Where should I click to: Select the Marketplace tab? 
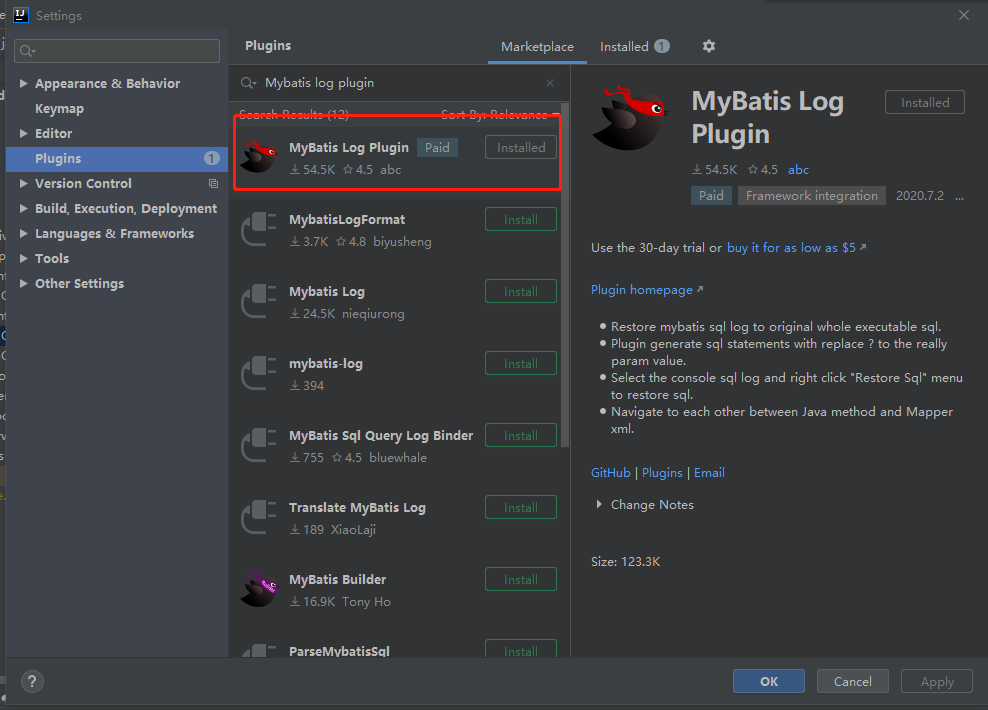[537, 46]
